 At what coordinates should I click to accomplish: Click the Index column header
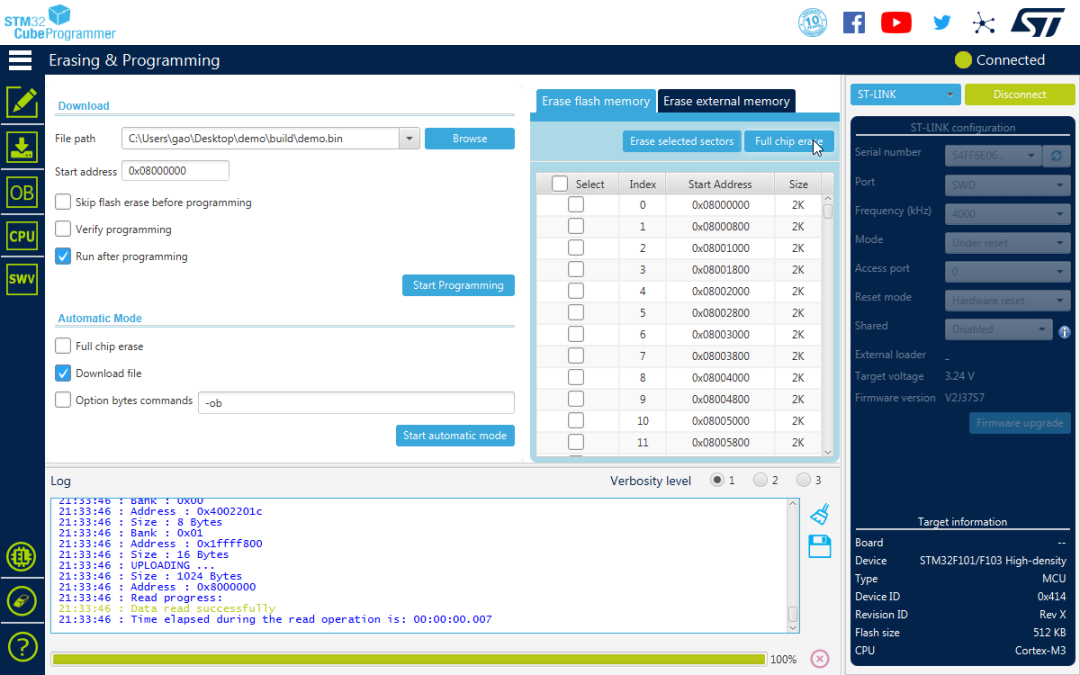643,184
